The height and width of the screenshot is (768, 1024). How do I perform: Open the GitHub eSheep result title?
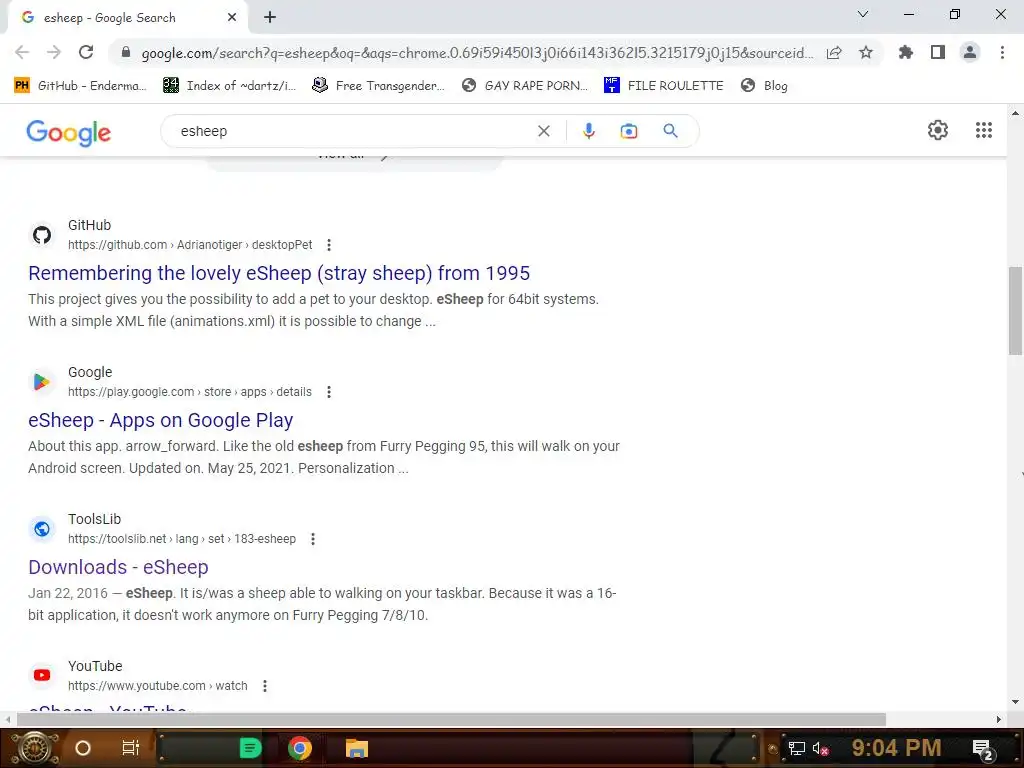coord(279,273)
